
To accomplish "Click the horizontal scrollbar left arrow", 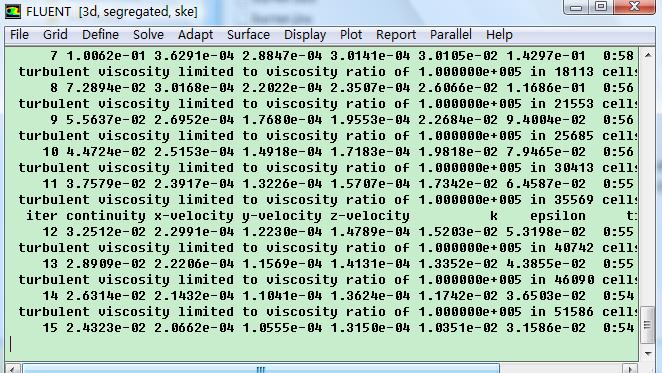I will tap(12, 369).
